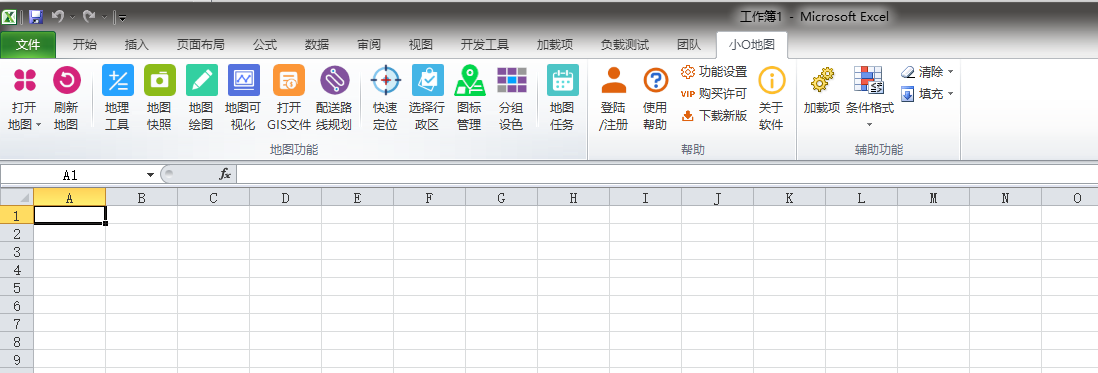Image resolution: width=1098 pixels, height=373 pixels.
Task: Switch to the 视图 View tab
Action: point(421,45)
